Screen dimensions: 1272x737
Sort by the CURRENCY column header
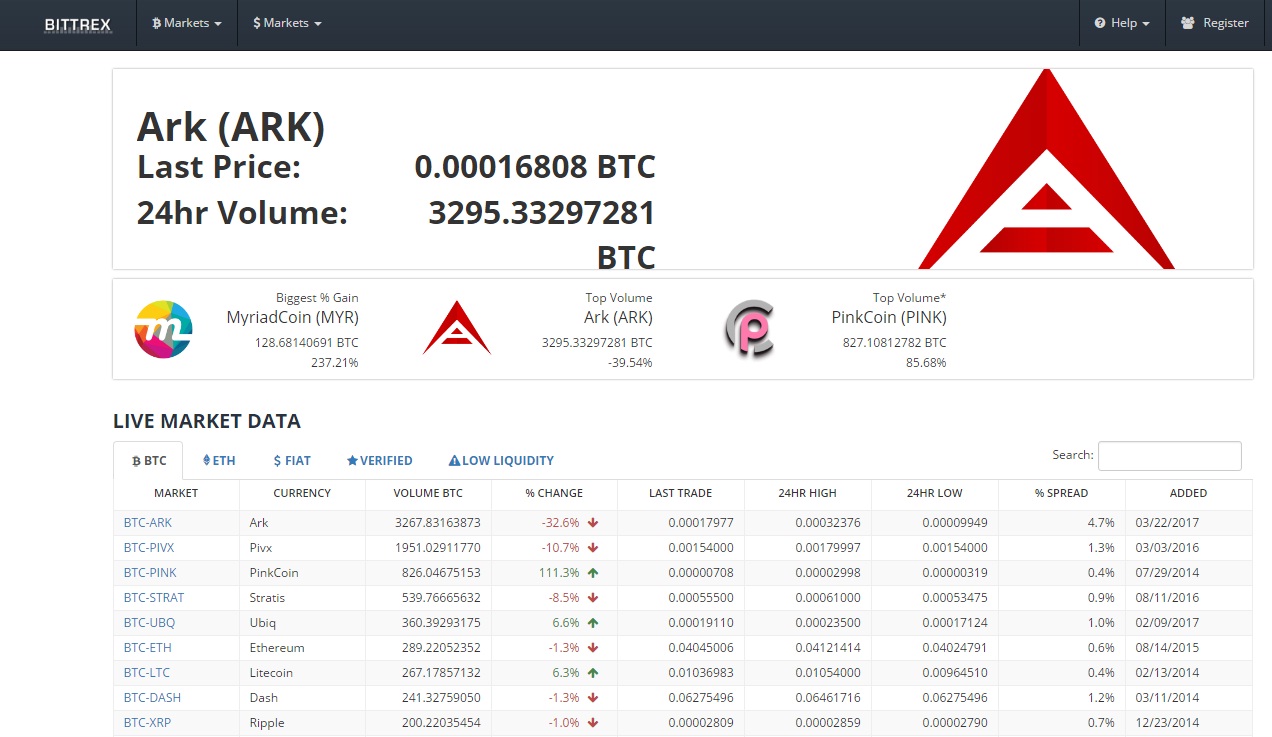coord(302,493)
